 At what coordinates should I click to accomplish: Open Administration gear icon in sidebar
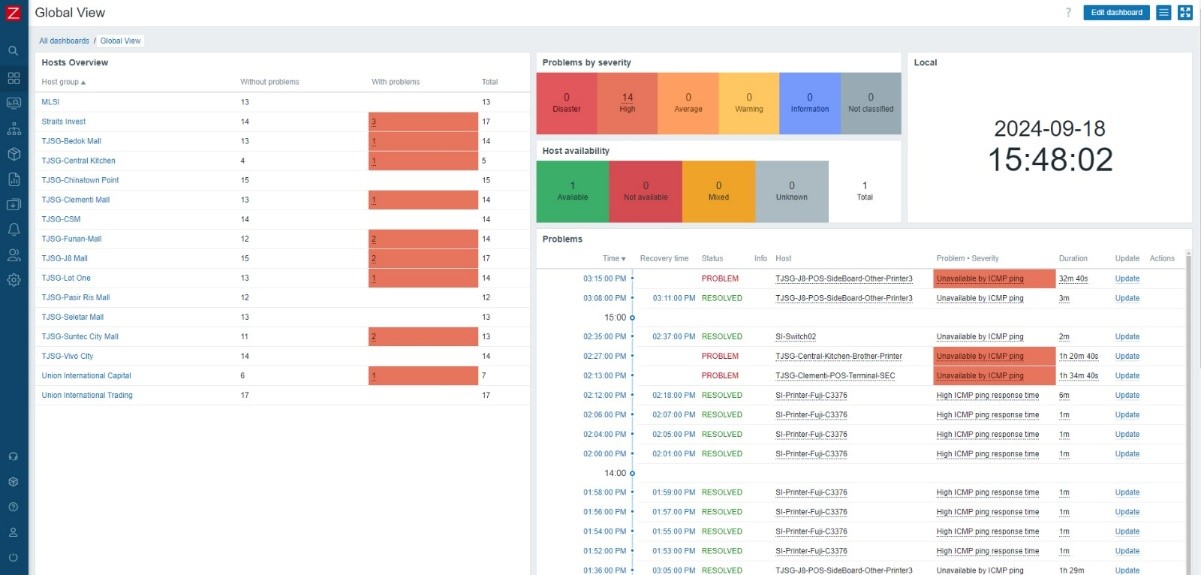(14, 280)
